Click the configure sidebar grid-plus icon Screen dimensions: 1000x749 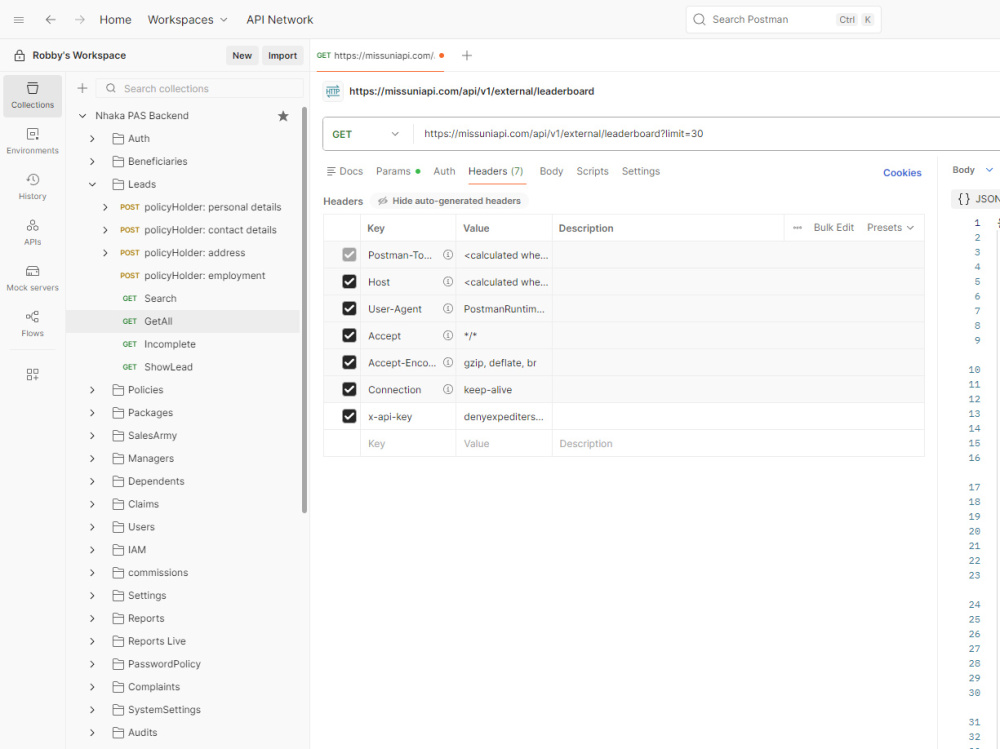click(33, 374)
